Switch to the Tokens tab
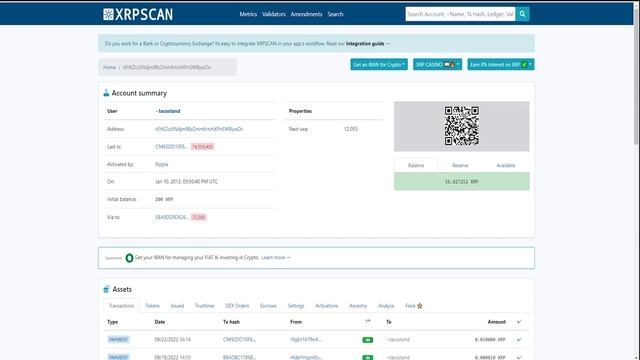Image resolution: width=640 pixels, height=360 pixels. pos(152,306)
